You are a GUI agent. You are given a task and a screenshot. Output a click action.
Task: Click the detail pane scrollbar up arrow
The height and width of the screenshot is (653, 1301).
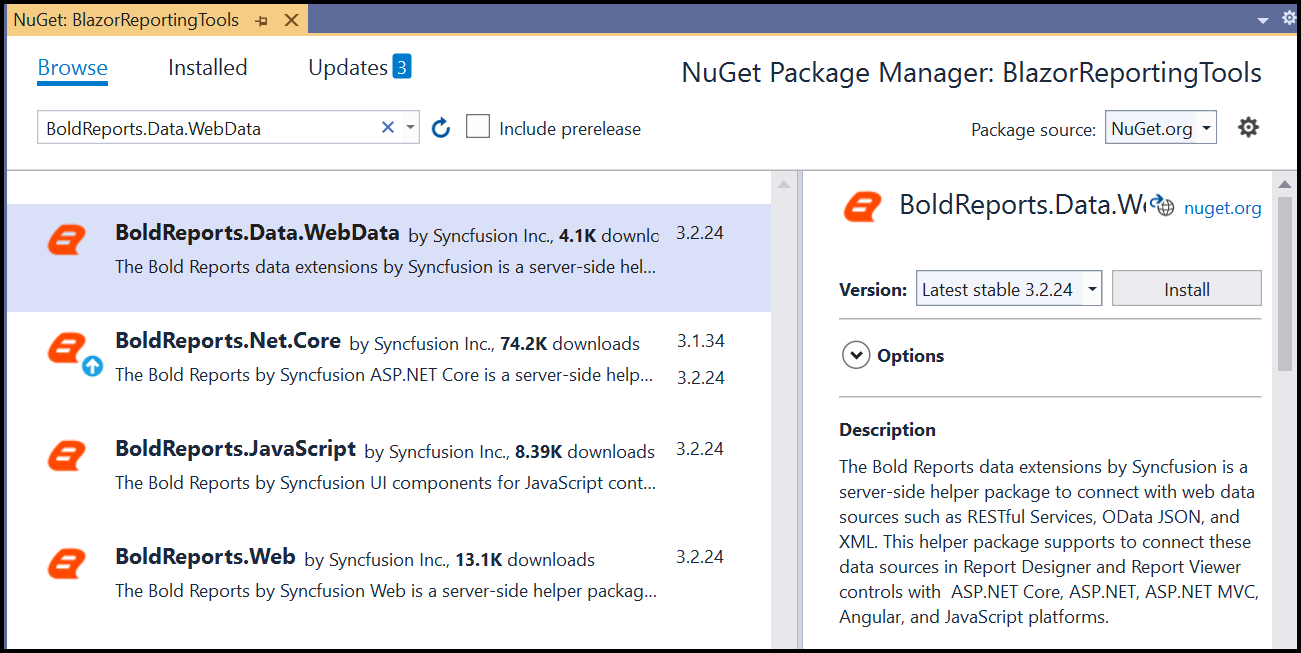pos(1286,184)
